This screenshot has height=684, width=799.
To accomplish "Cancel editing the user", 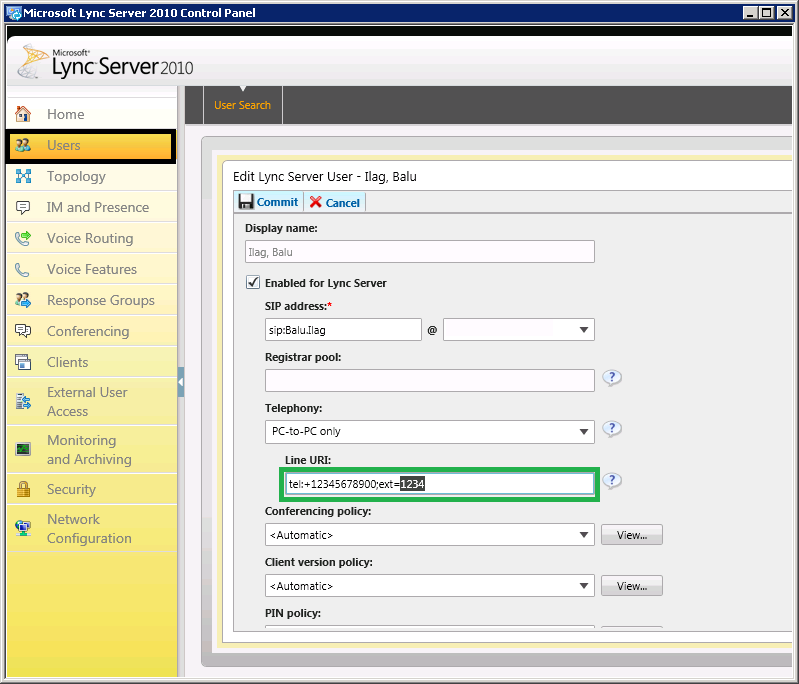I will [335, 202].
